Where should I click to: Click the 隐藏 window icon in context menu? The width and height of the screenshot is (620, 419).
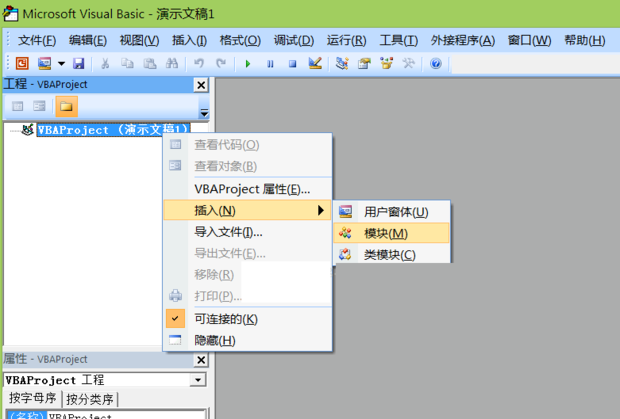pyautogui.click(x=175, y=340)
